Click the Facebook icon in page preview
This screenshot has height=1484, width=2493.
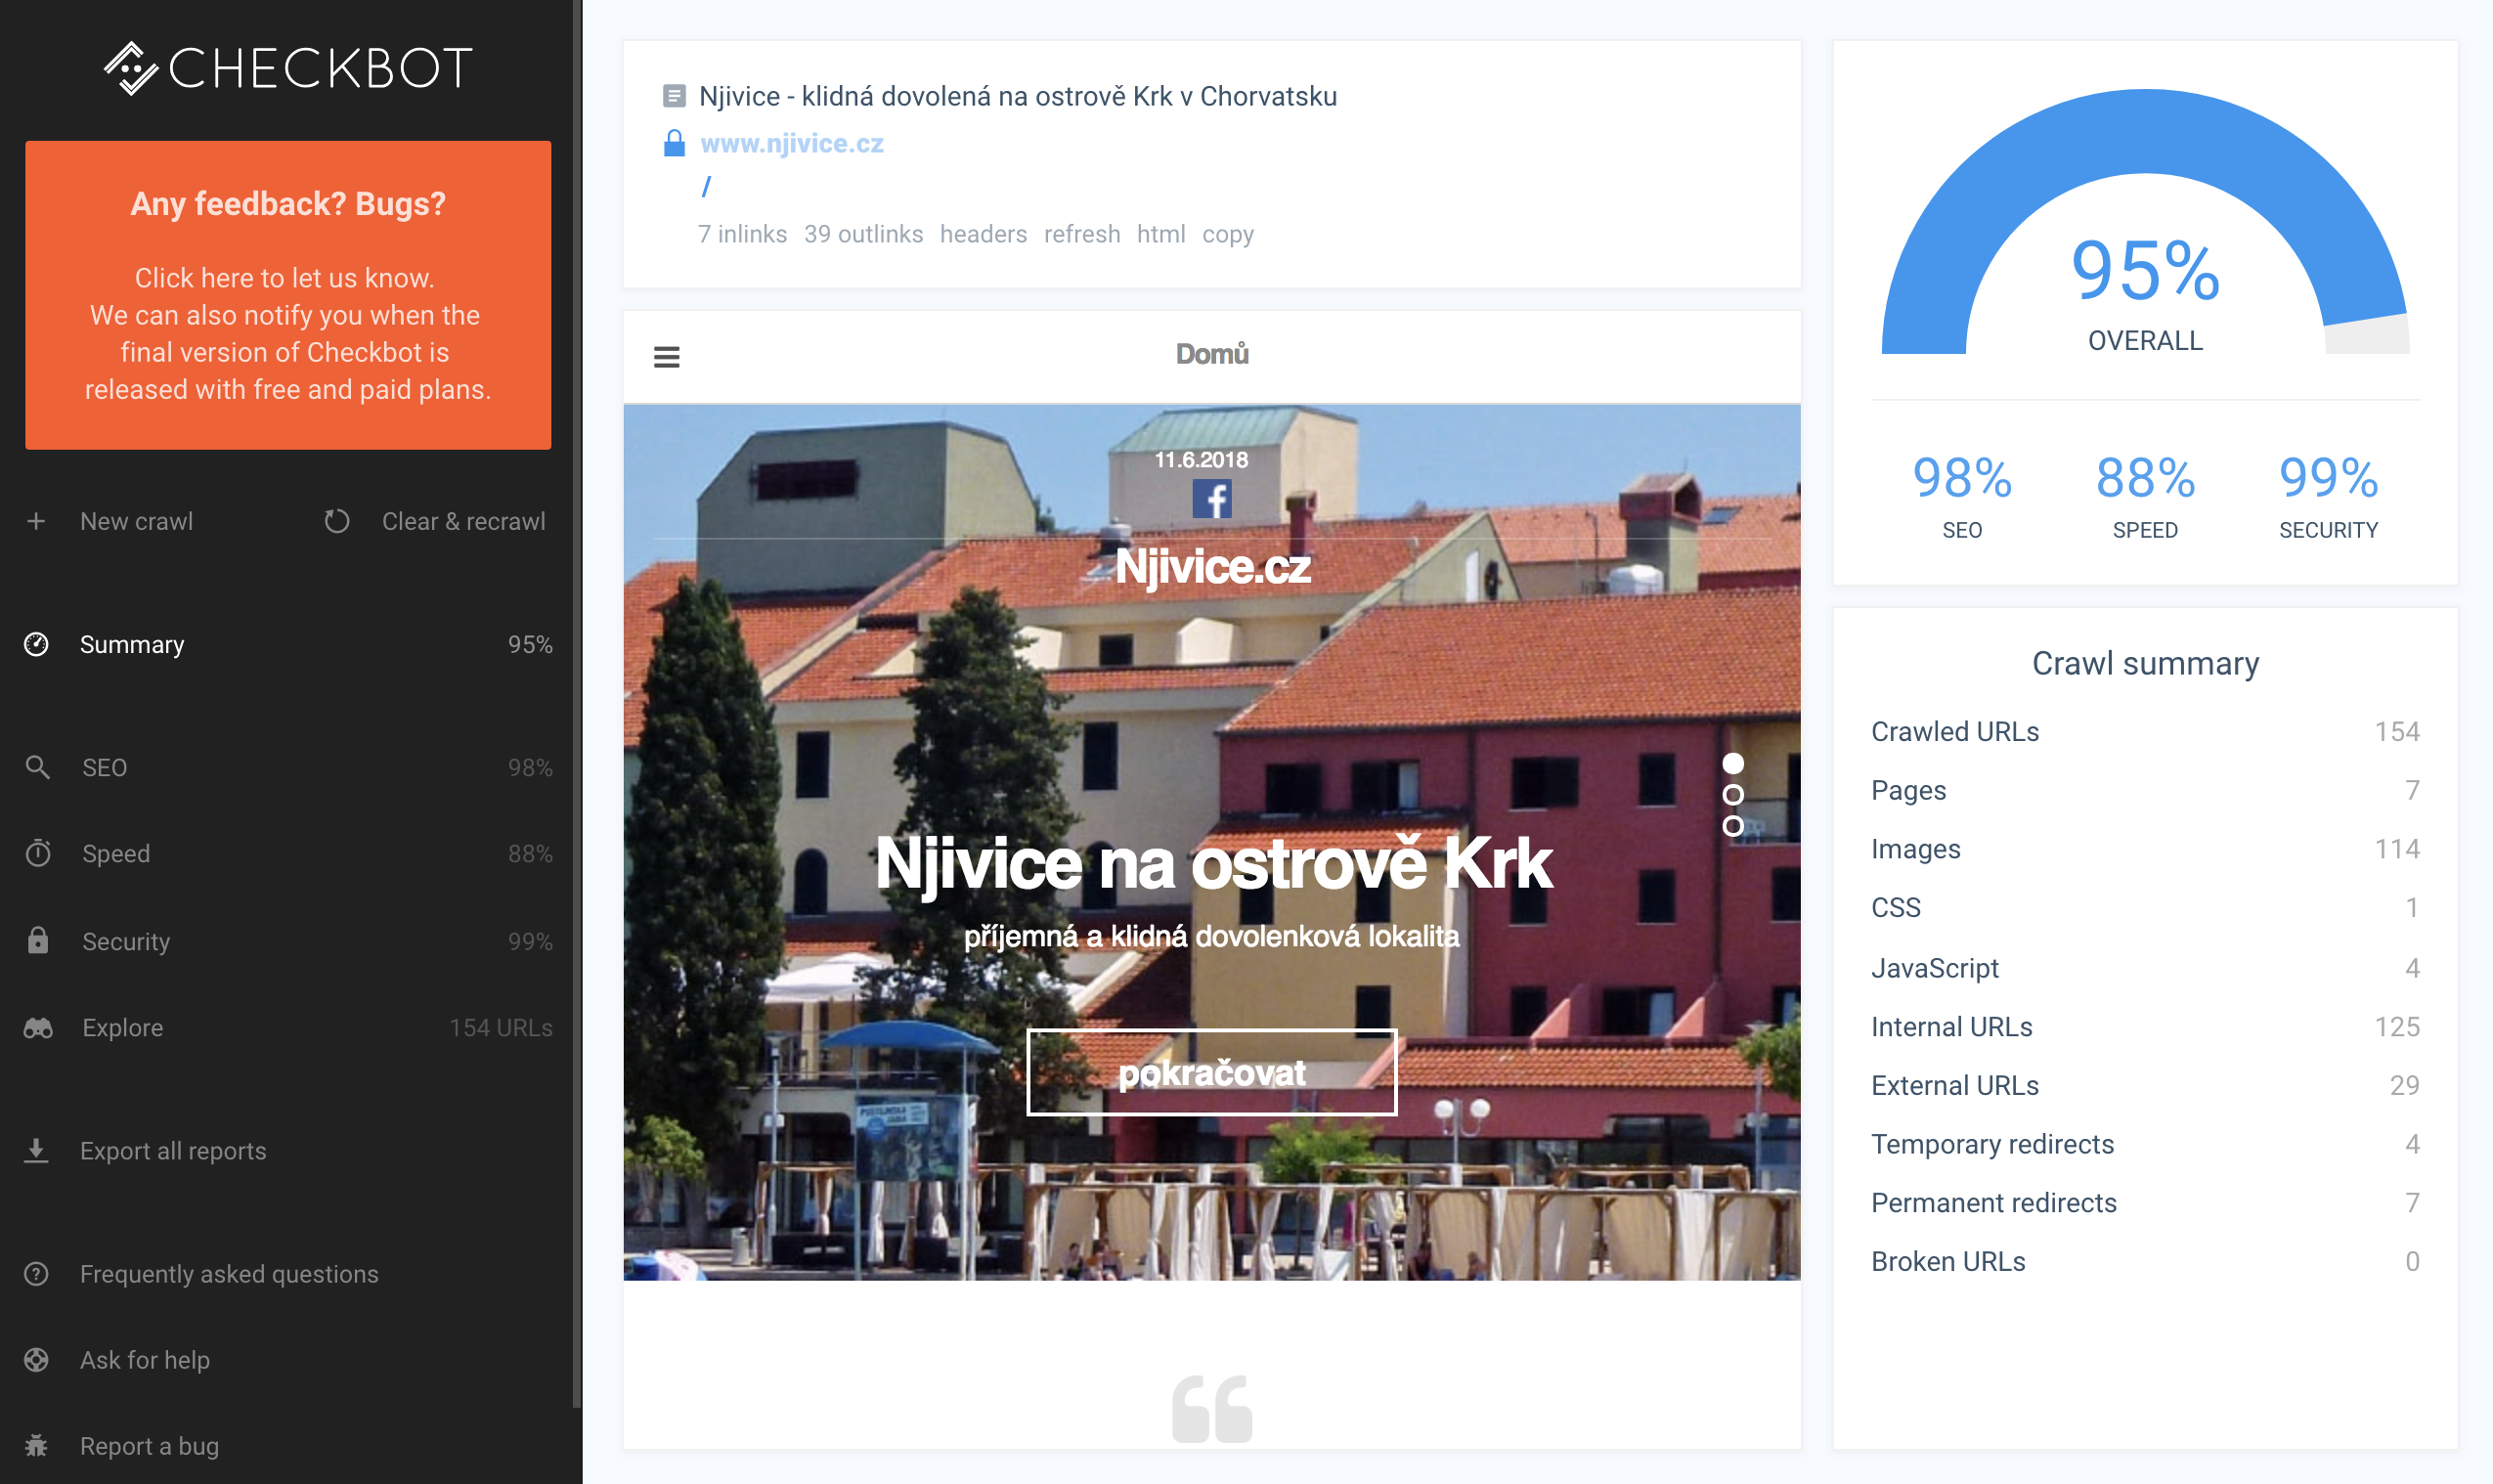1211,499
